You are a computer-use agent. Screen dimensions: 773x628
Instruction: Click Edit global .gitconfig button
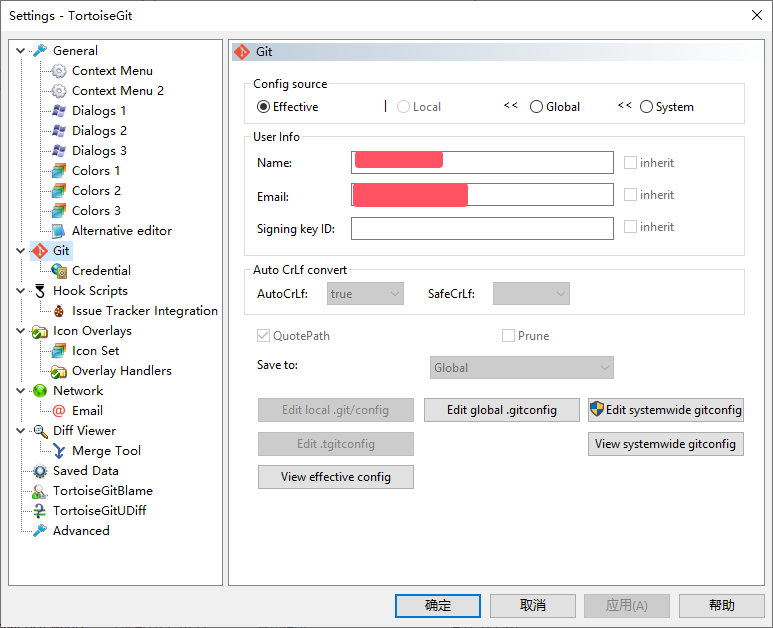click(502, 410)
